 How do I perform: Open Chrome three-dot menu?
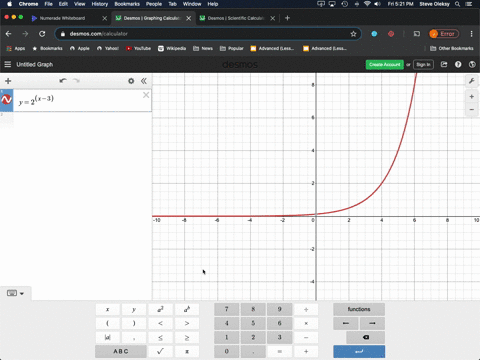pos(471,34)
